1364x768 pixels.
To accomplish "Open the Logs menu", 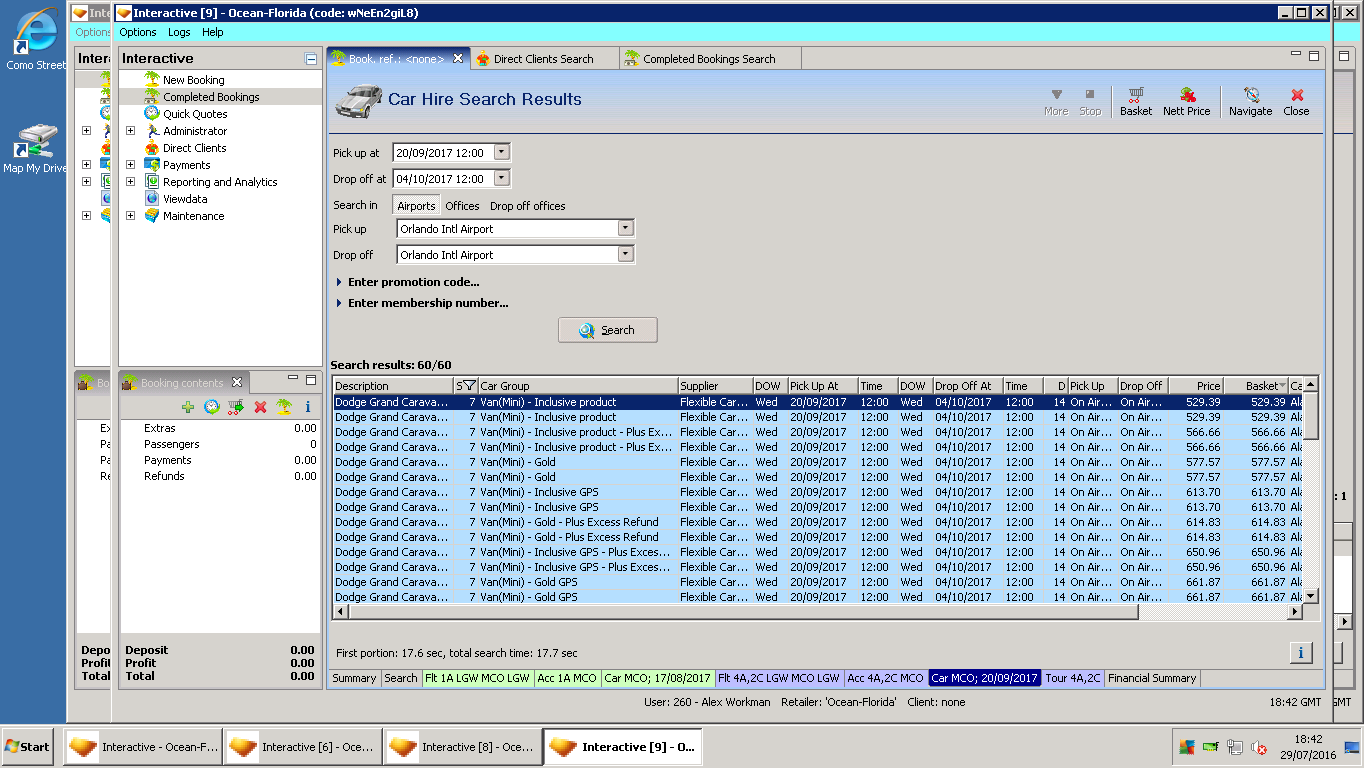I will (x=179, y=32).
